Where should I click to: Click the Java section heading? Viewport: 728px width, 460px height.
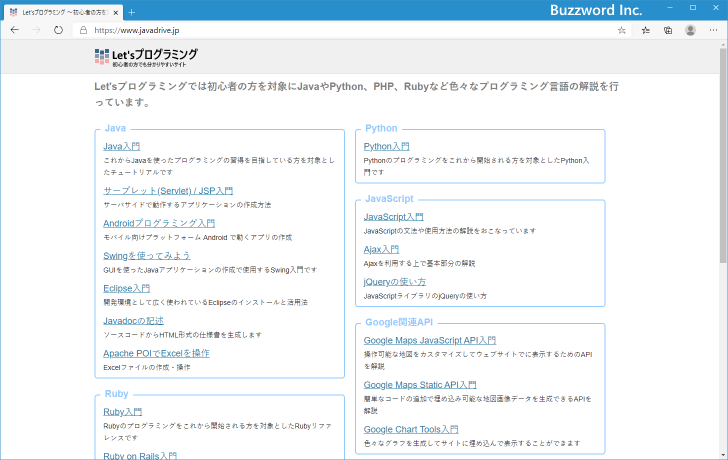(115, 128)
